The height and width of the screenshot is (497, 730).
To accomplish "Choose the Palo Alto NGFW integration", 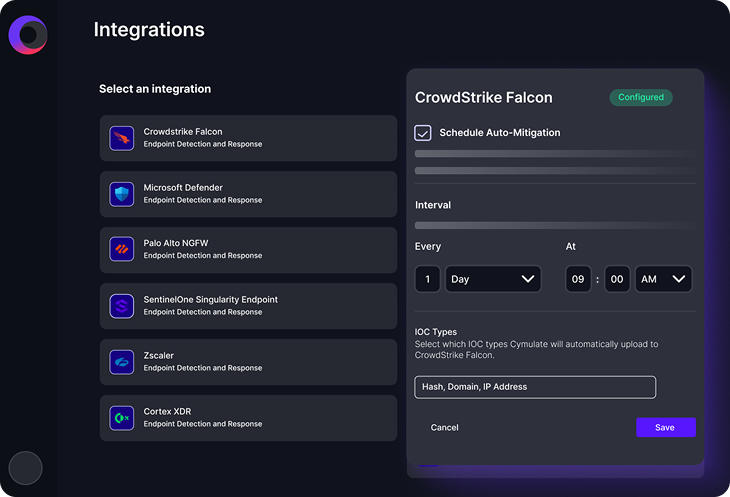I will tap(248, 250).
